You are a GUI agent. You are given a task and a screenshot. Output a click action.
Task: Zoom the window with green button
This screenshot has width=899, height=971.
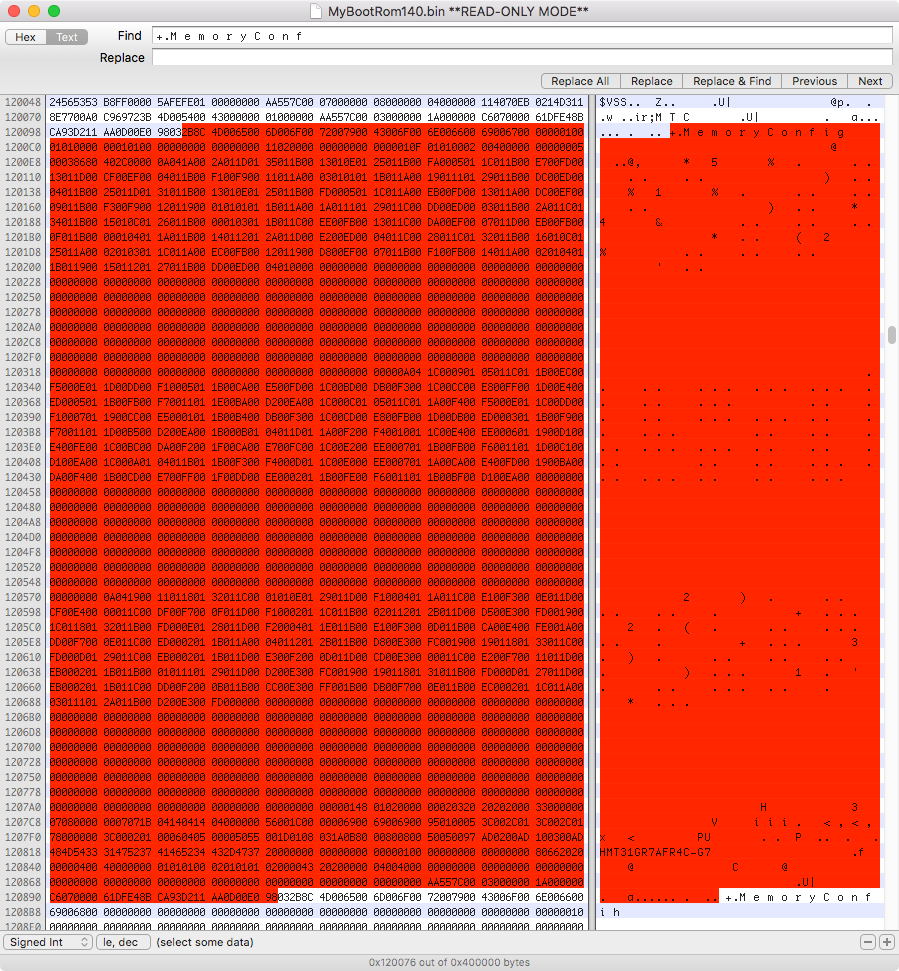pyautogui.click(x=54, y=11)
